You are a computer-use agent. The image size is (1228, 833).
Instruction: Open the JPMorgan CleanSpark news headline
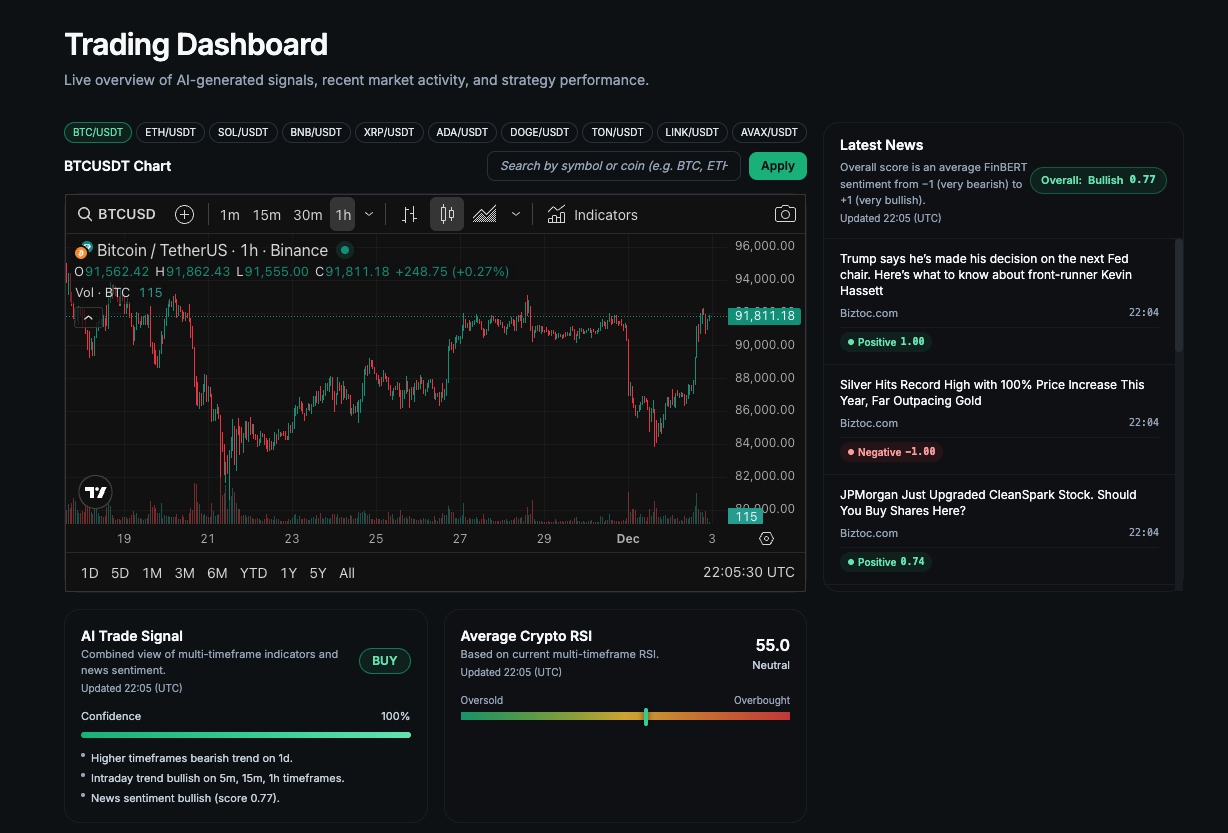[x=988, y=502]
